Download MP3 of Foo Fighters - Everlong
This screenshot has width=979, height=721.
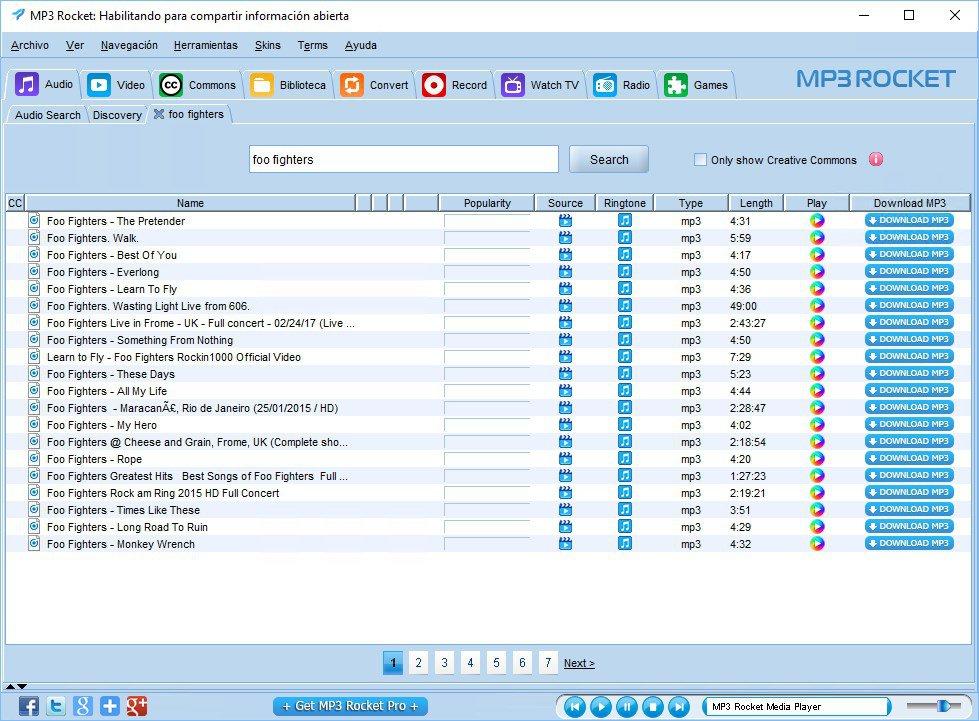pos(909,272)
